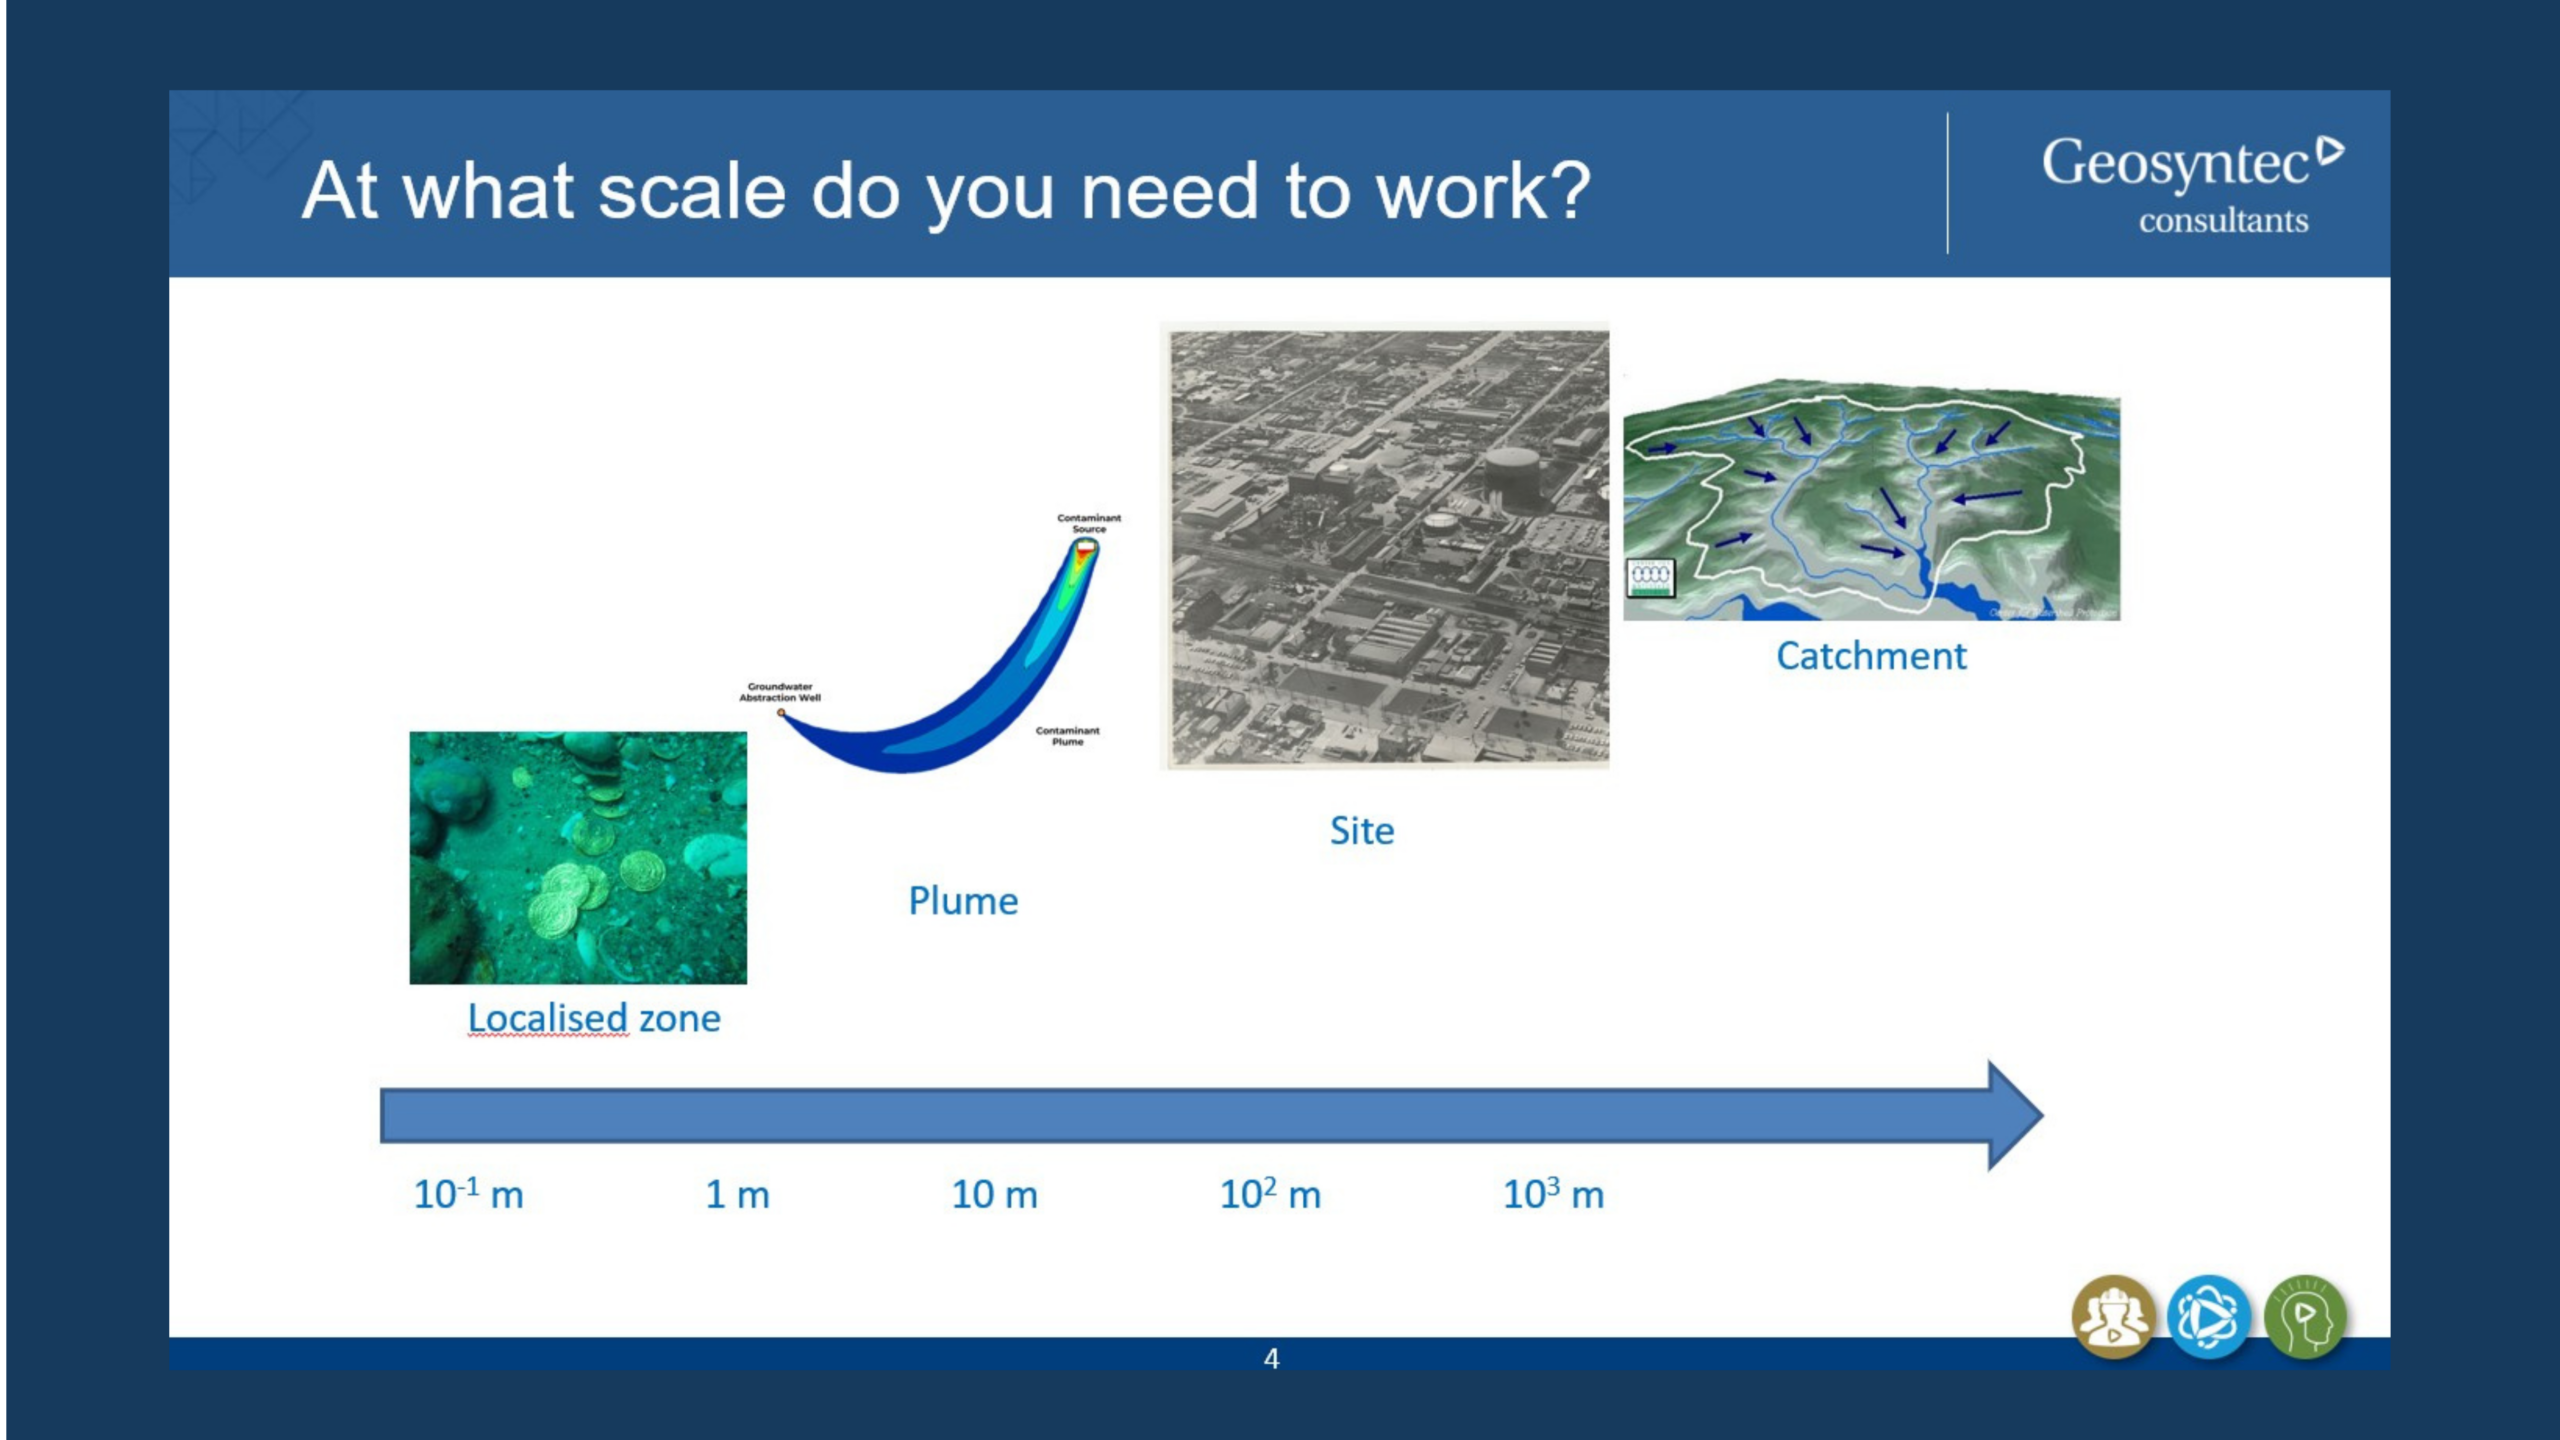Click the 'Catchment' label
Screen dimensions: 2560x1440
(x=1871, y=656)
